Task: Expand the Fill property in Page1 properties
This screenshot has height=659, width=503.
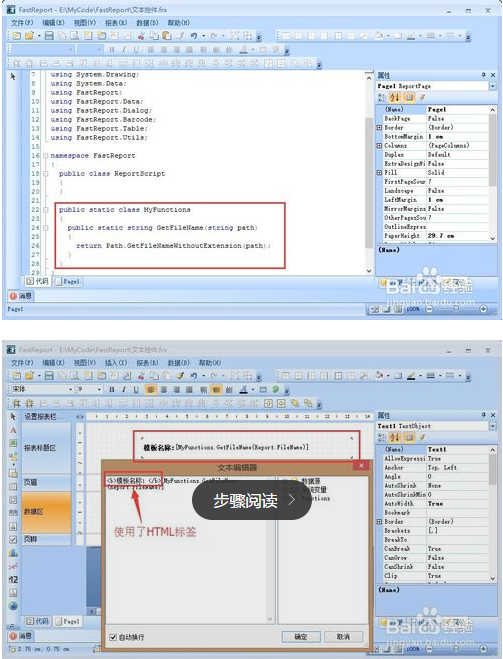Action: (379, 173)
